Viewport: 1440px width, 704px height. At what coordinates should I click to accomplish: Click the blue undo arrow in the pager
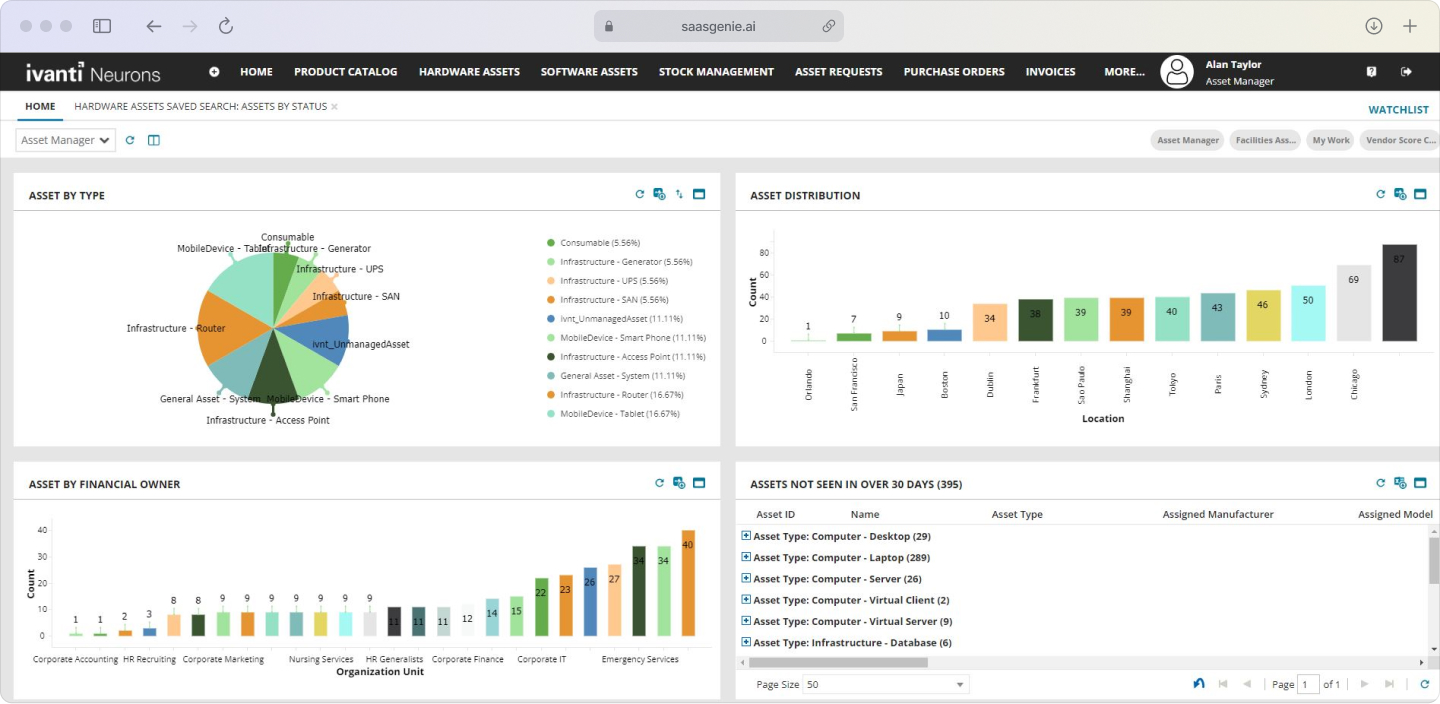point(1199,684)
